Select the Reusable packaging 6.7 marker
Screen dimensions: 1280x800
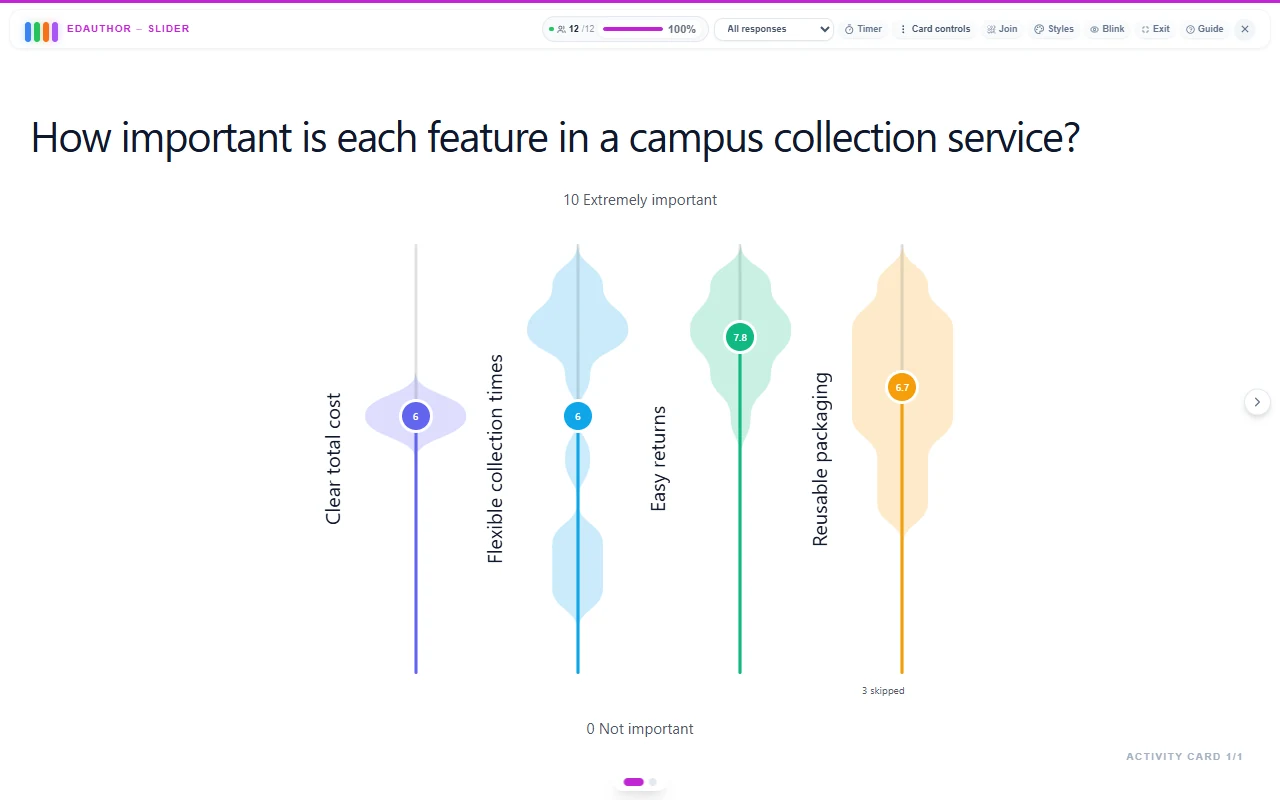[902, 387]
